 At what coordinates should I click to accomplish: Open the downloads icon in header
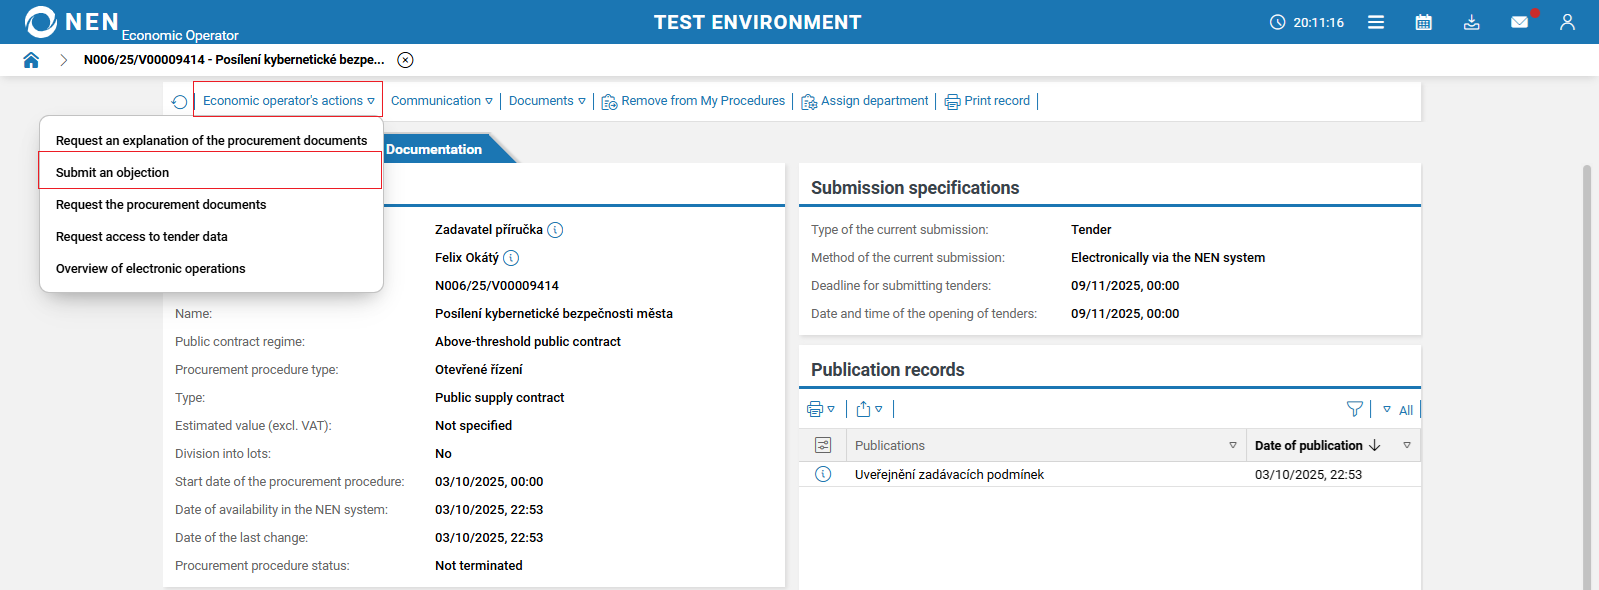(1471, 22)
